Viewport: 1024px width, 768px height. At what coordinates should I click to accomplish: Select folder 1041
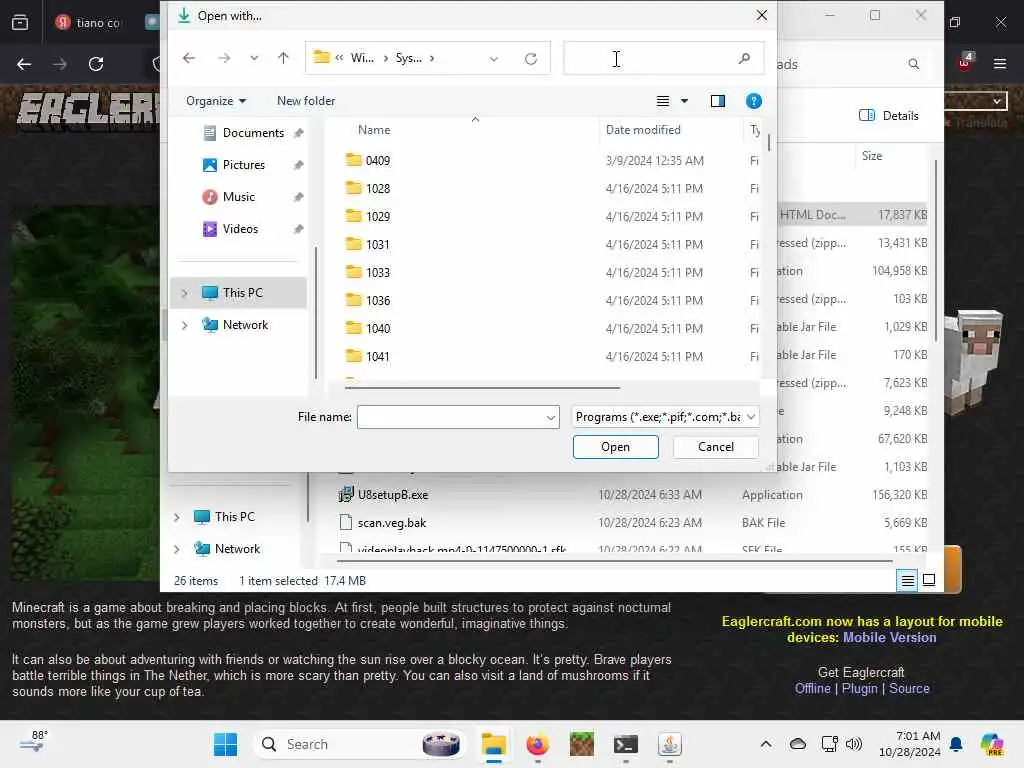coord(377,357)
